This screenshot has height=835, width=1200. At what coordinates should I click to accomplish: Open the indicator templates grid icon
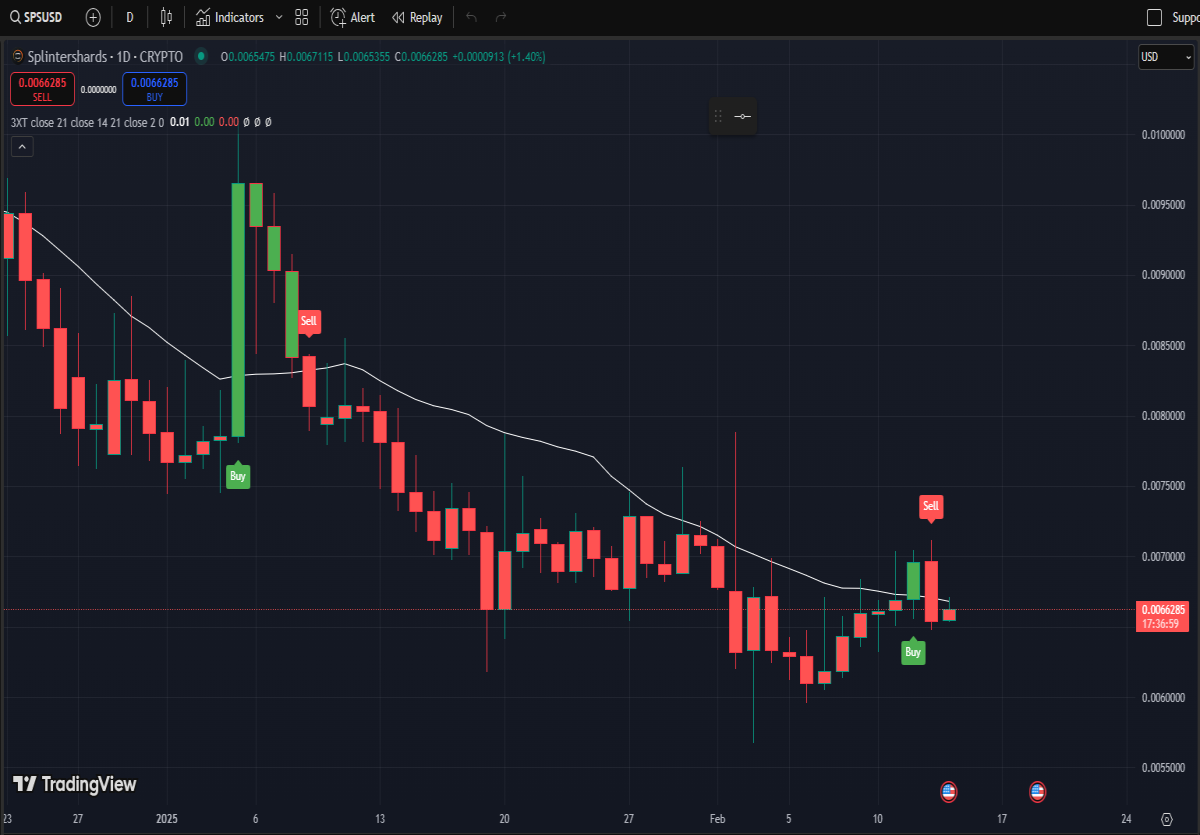click(x=302, y=17)
